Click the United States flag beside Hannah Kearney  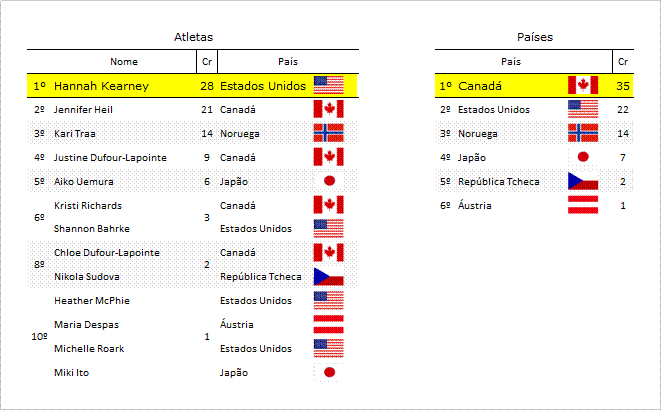coord(328,85)
